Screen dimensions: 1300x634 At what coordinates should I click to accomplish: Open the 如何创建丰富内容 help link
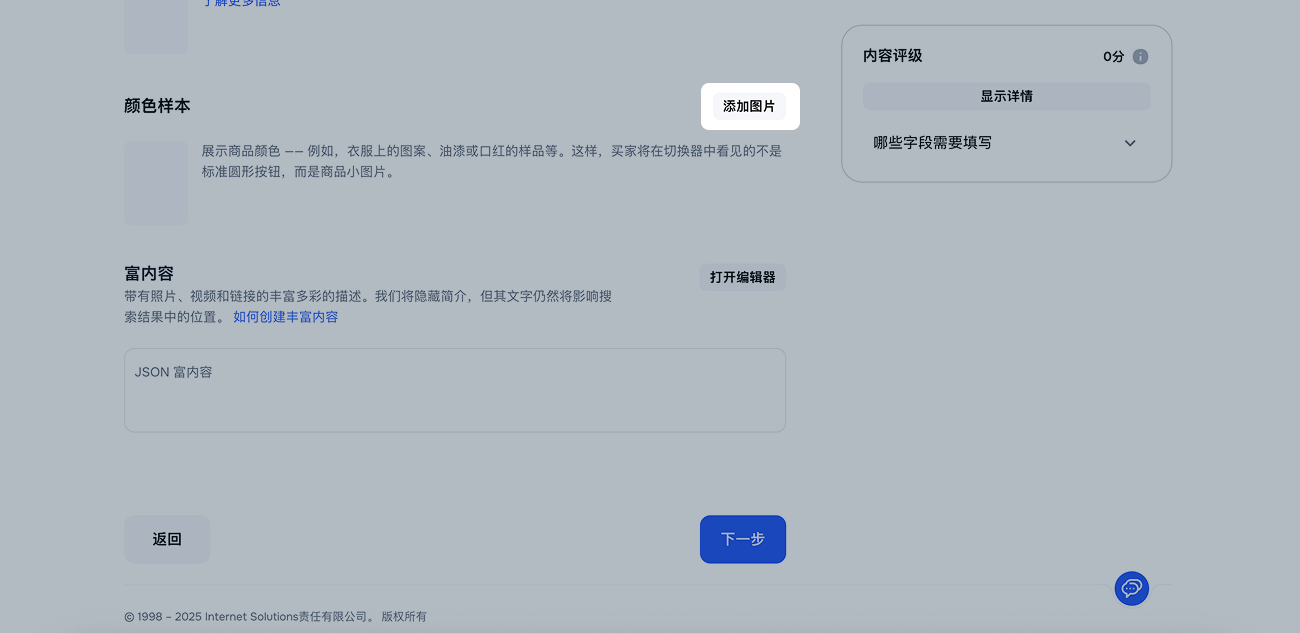point(285,317)
